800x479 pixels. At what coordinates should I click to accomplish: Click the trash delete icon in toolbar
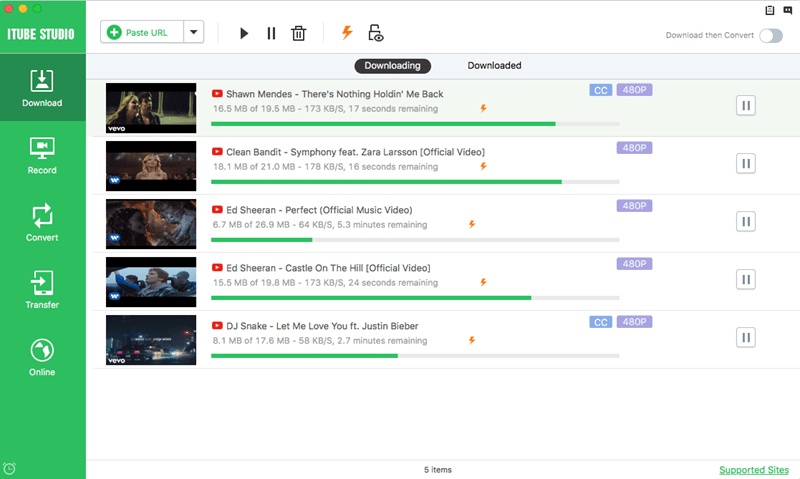pyautogui.click(x=298, y=33)
